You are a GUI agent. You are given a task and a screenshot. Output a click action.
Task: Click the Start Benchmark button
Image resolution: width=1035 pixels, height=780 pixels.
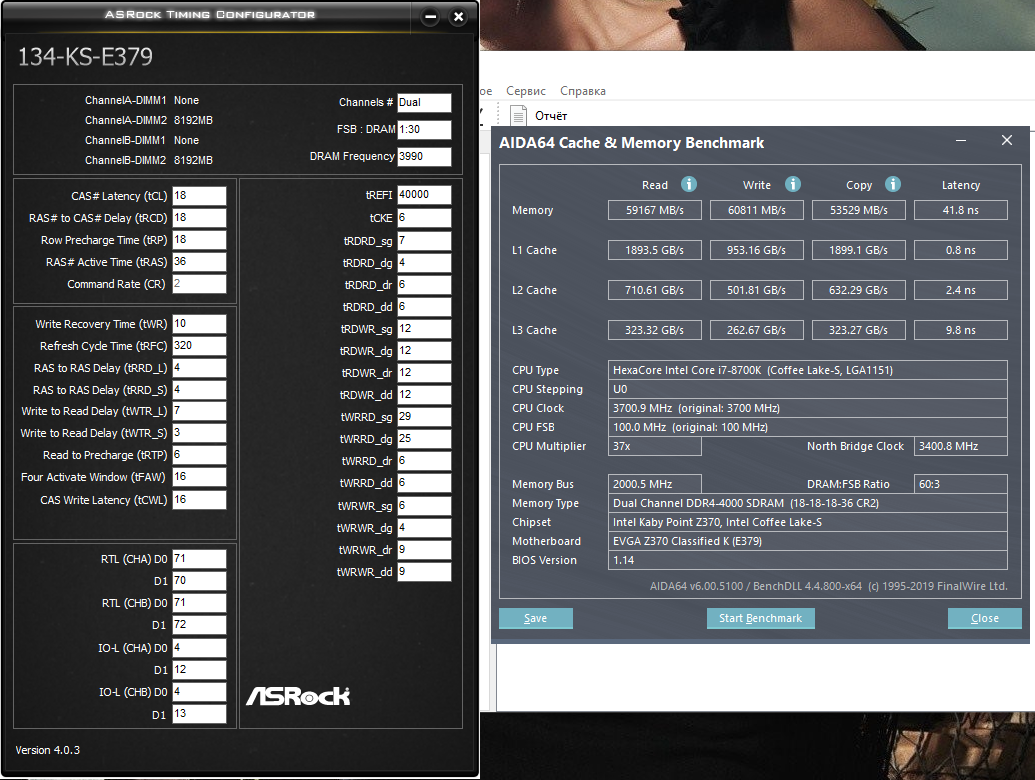point(760,618)
